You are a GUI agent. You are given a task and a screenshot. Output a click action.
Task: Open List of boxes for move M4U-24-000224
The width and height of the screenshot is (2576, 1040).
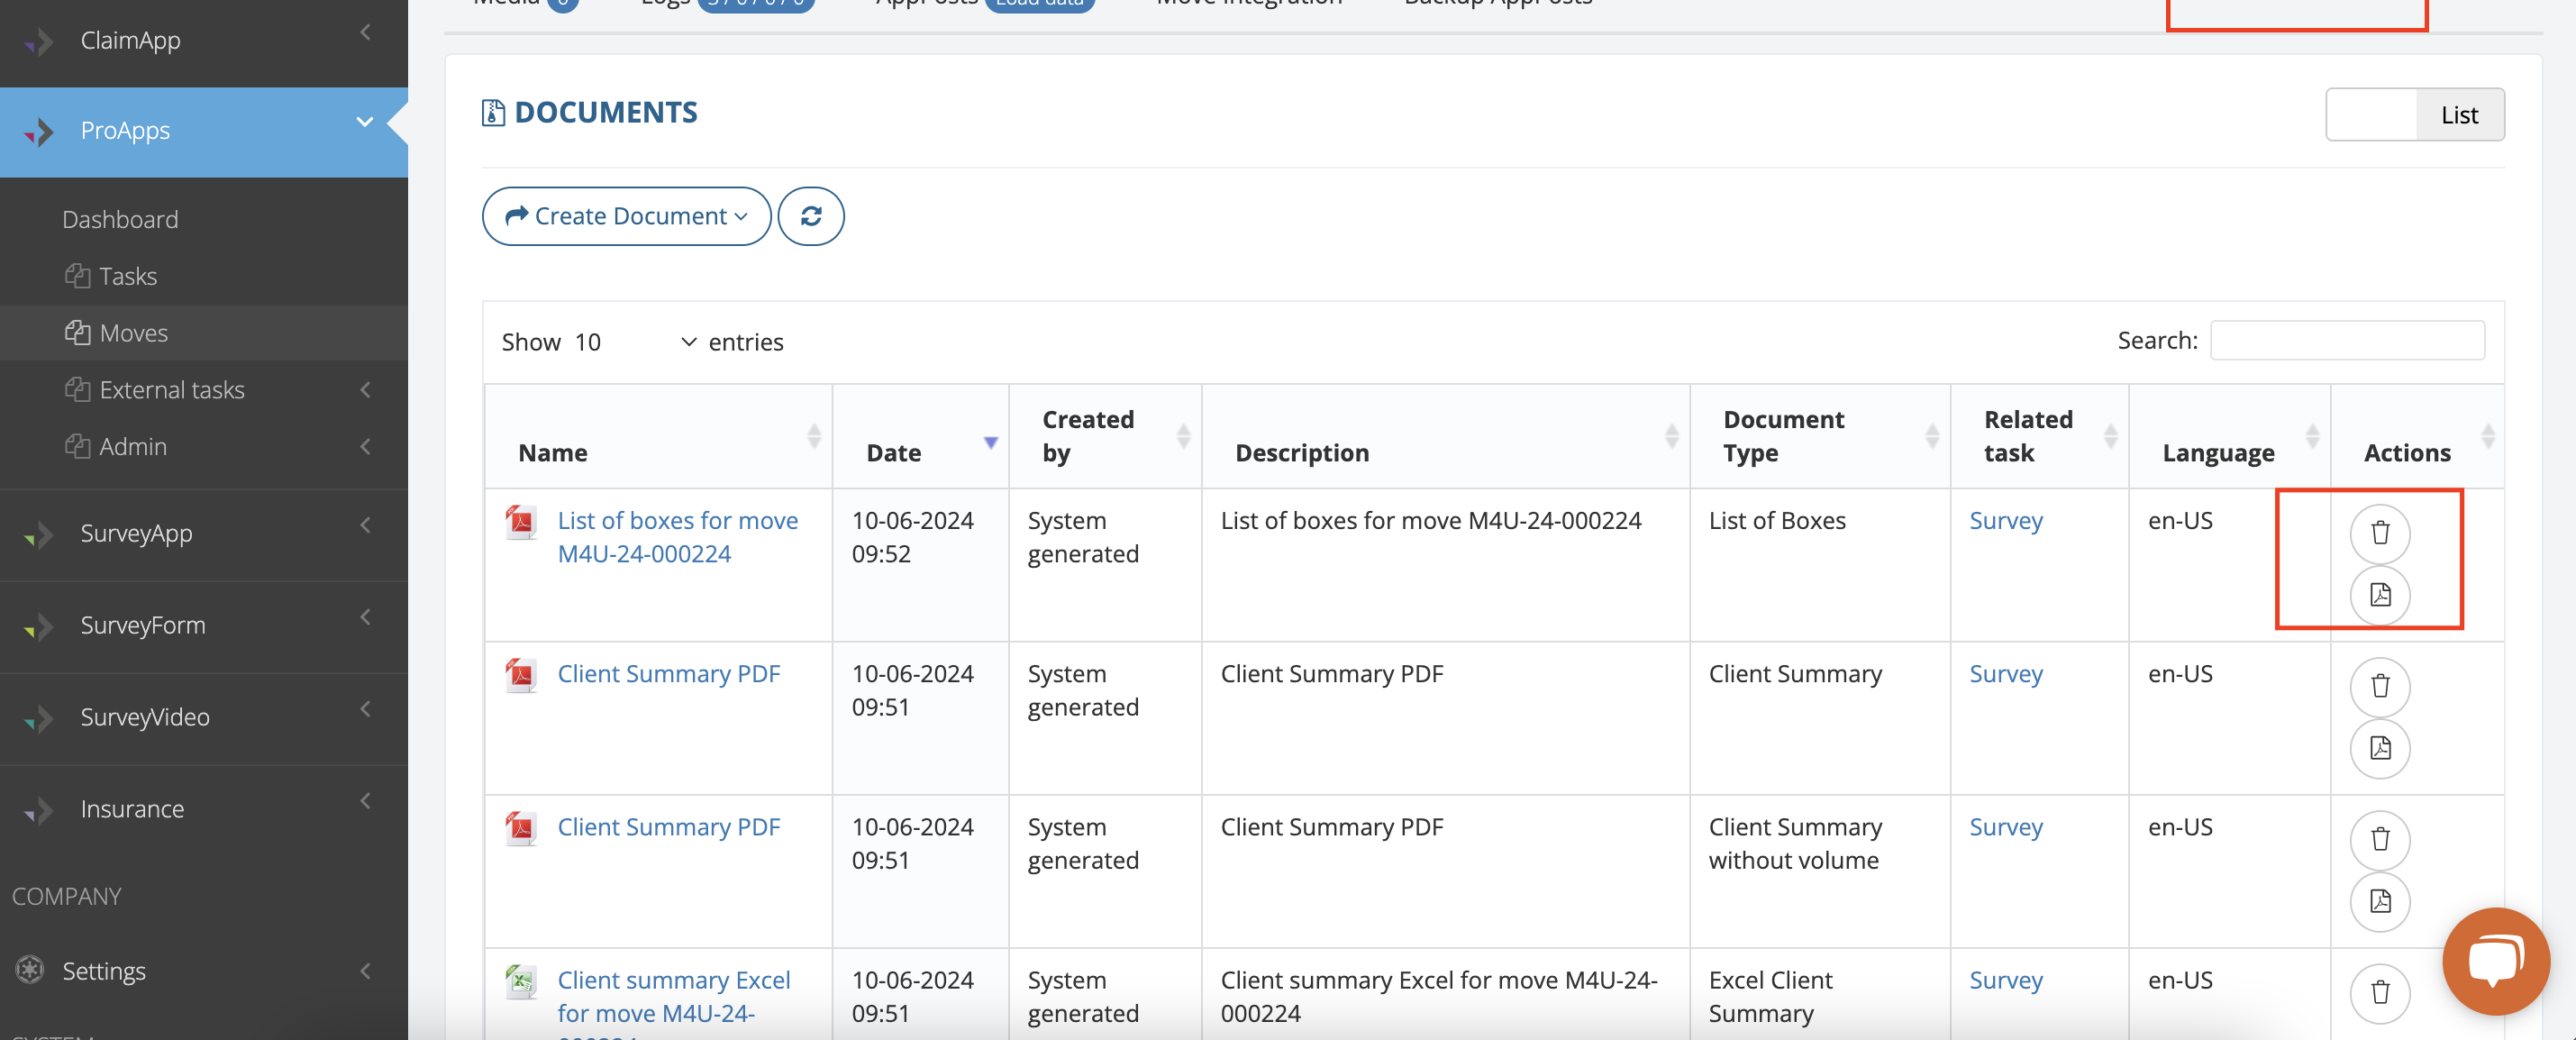pos(677,537)
